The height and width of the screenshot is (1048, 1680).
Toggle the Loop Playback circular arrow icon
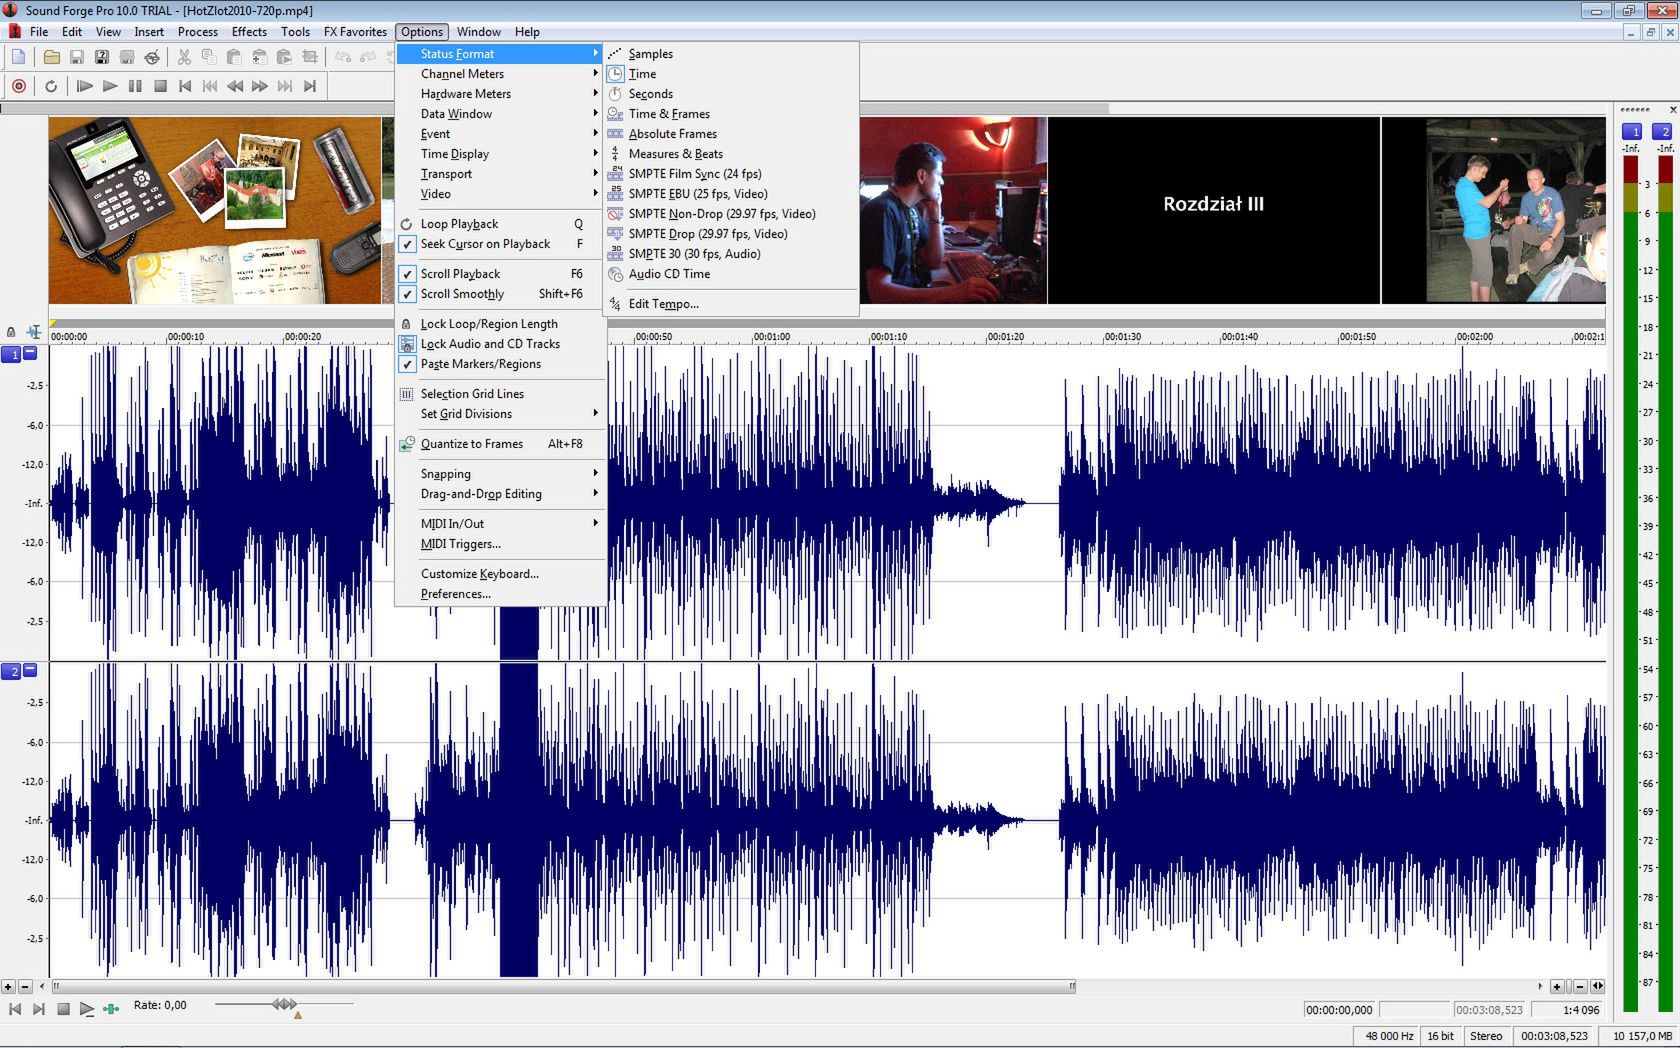[51, 86]
